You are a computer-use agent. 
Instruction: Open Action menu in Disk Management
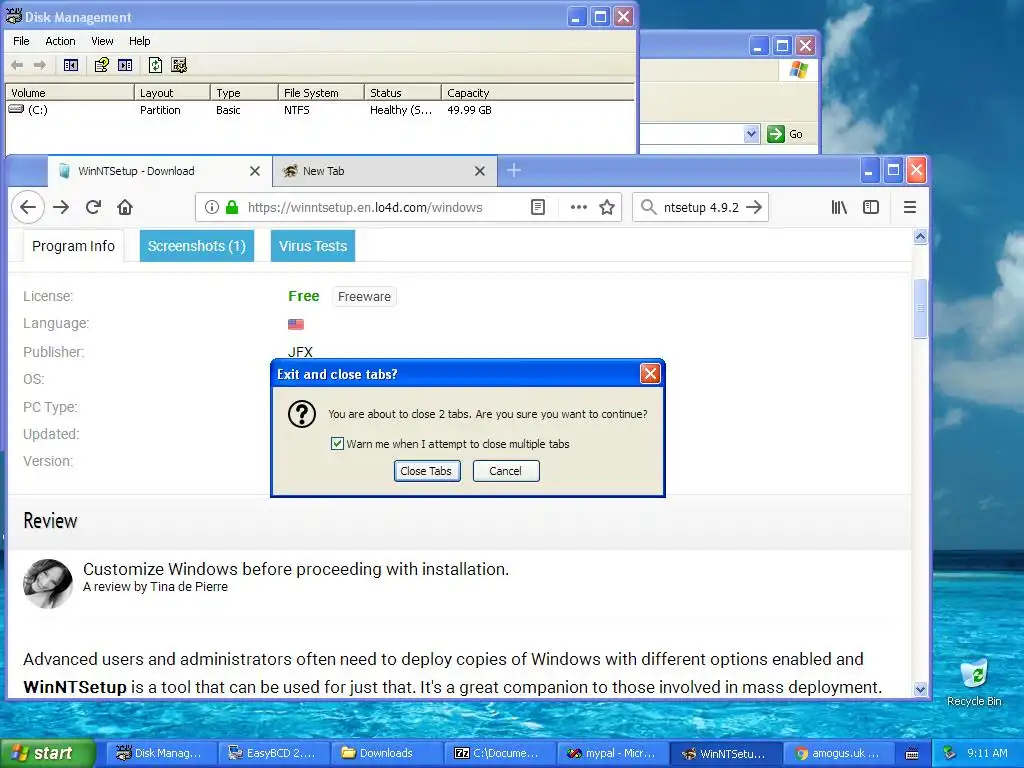[60, 40]
